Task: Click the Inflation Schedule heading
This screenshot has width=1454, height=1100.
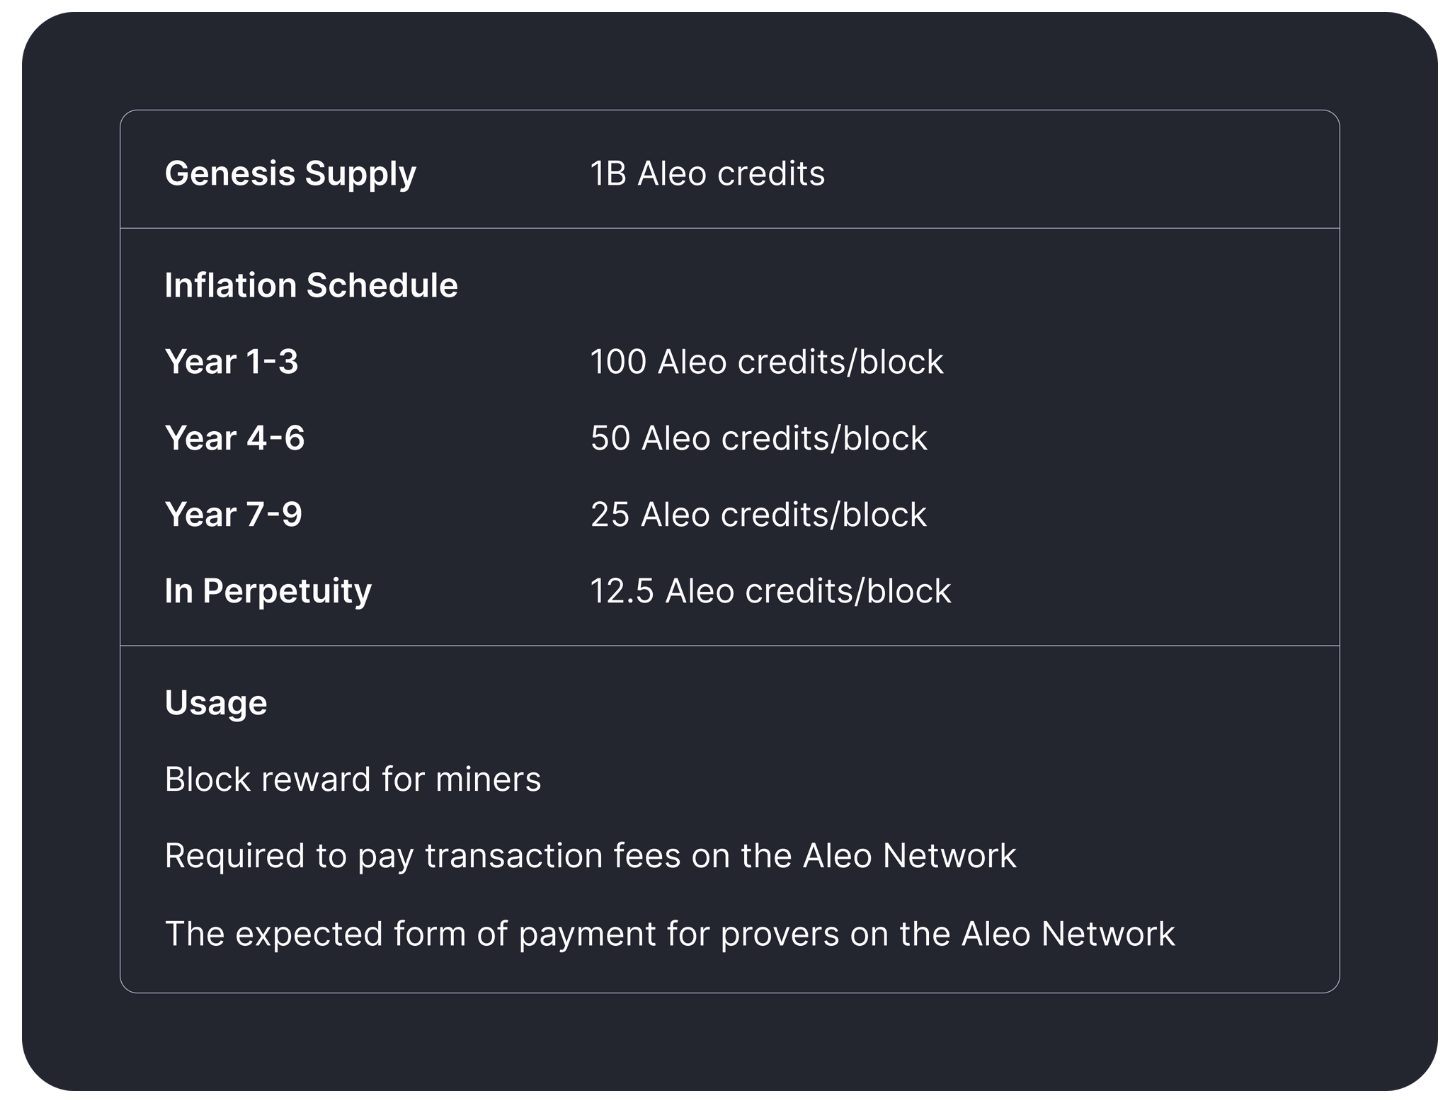Action: coord(311,286)
